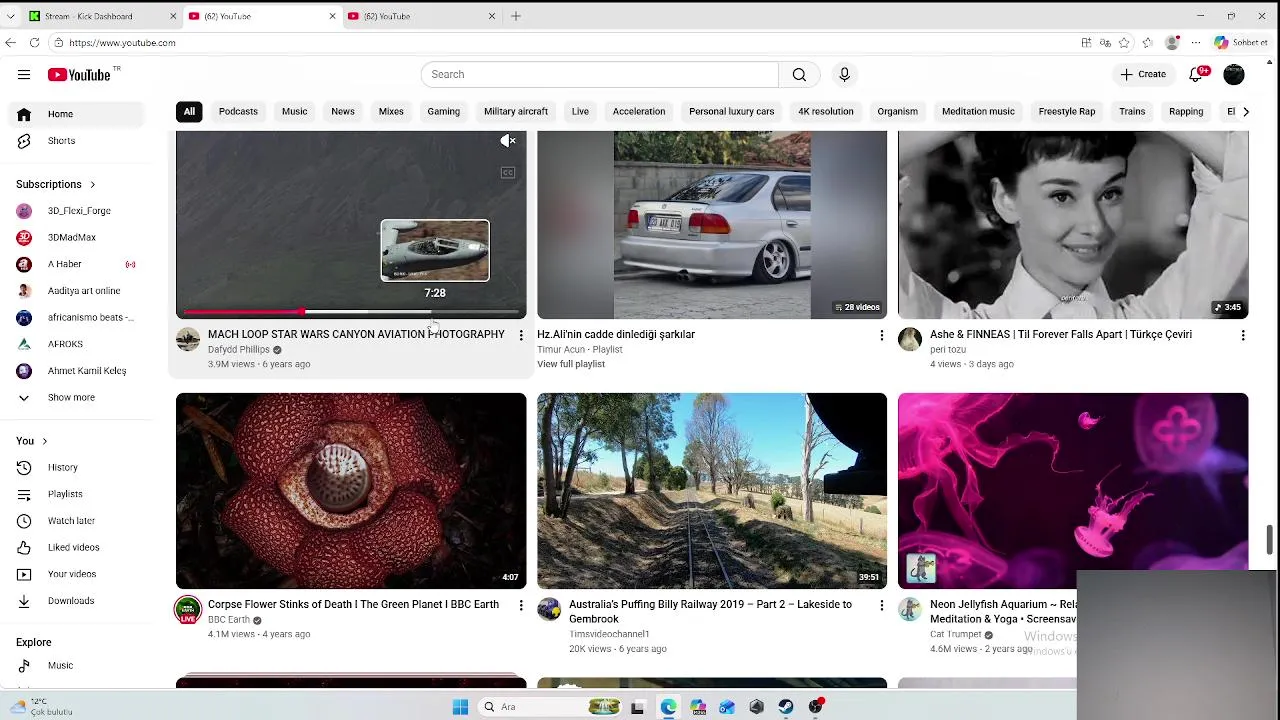
Task: Open Steam from the taskbar
Action: point(786,707)
